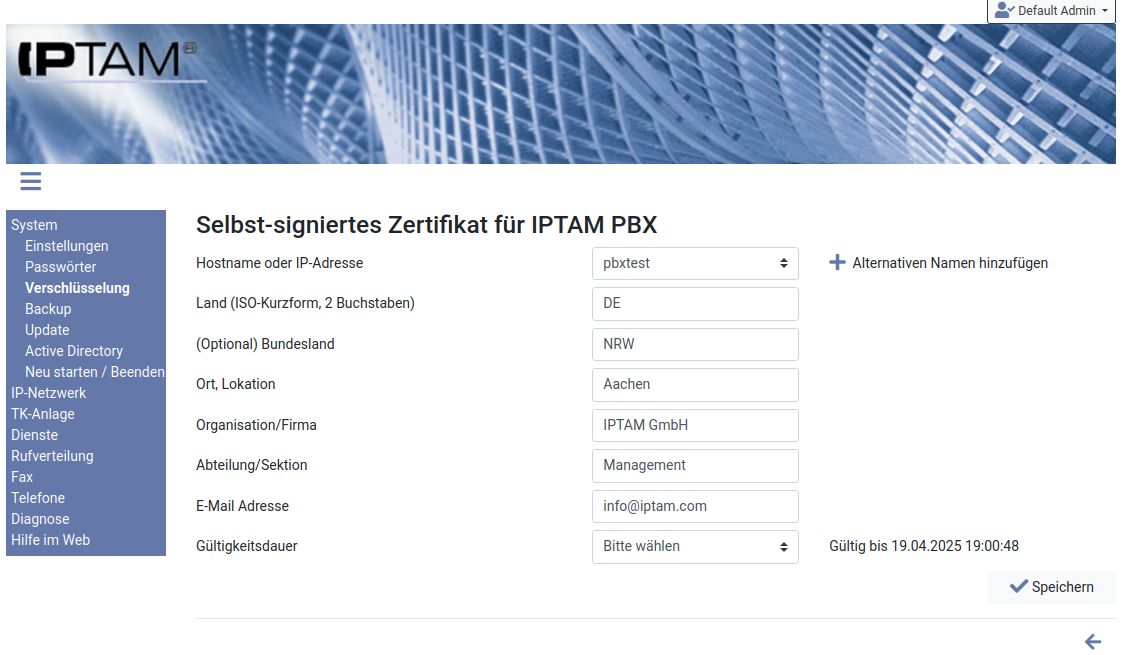Open the Default Admin dropdown menu
Image resolution: width=1124 pixels, height=655 pixels.
(1051, 11)
